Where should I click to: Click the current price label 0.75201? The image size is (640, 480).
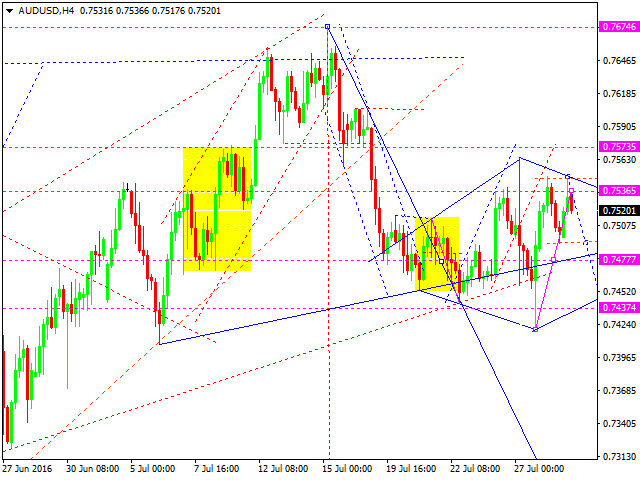(x=619, y=211)
